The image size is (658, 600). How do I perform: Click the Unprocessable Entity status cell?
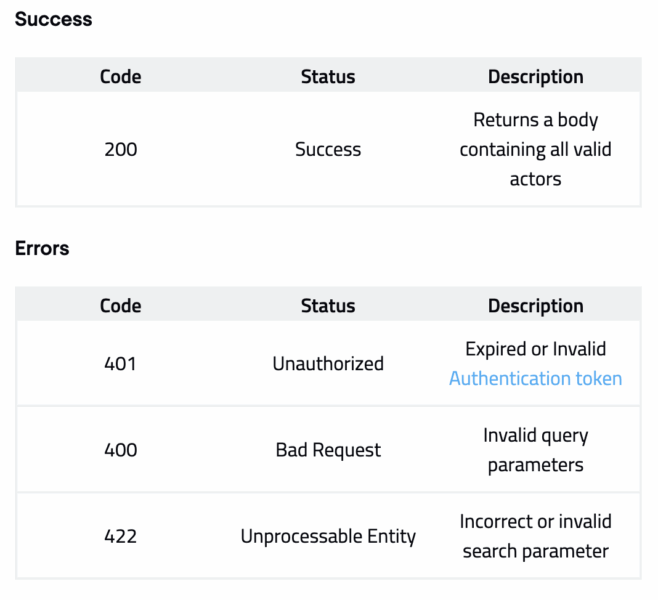[x=328, y=536]
